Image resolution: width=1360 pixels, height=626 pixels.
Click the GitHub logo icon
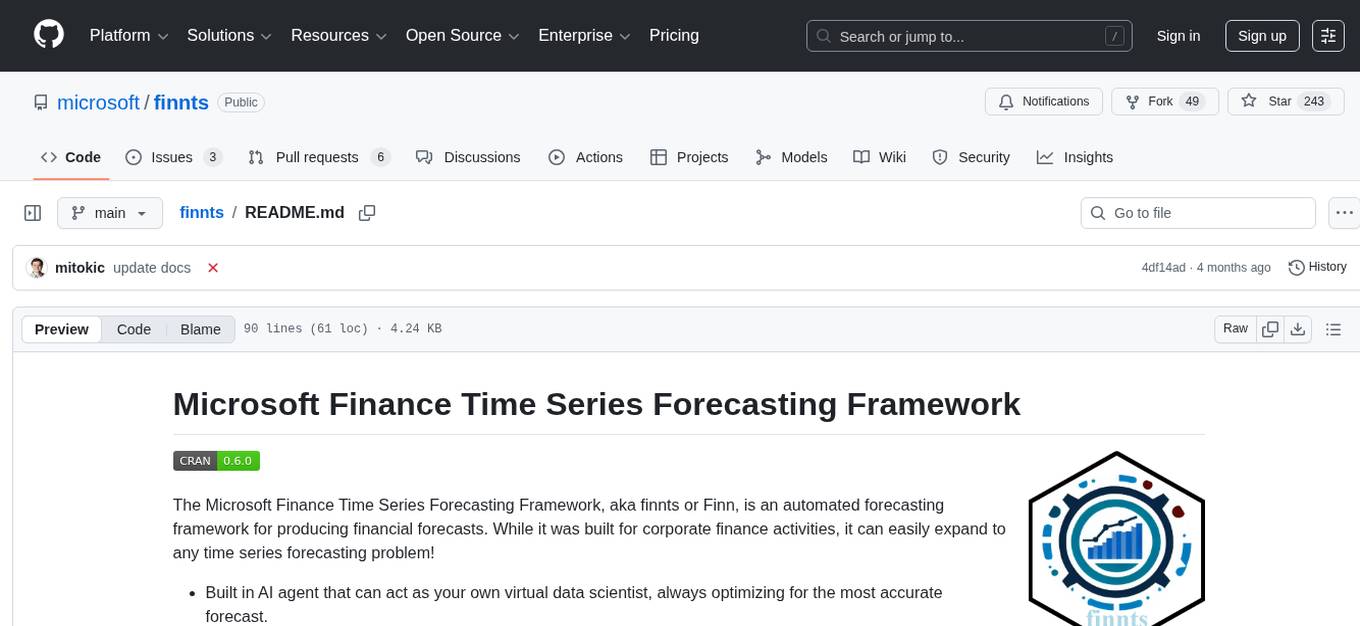pos(49,35)
